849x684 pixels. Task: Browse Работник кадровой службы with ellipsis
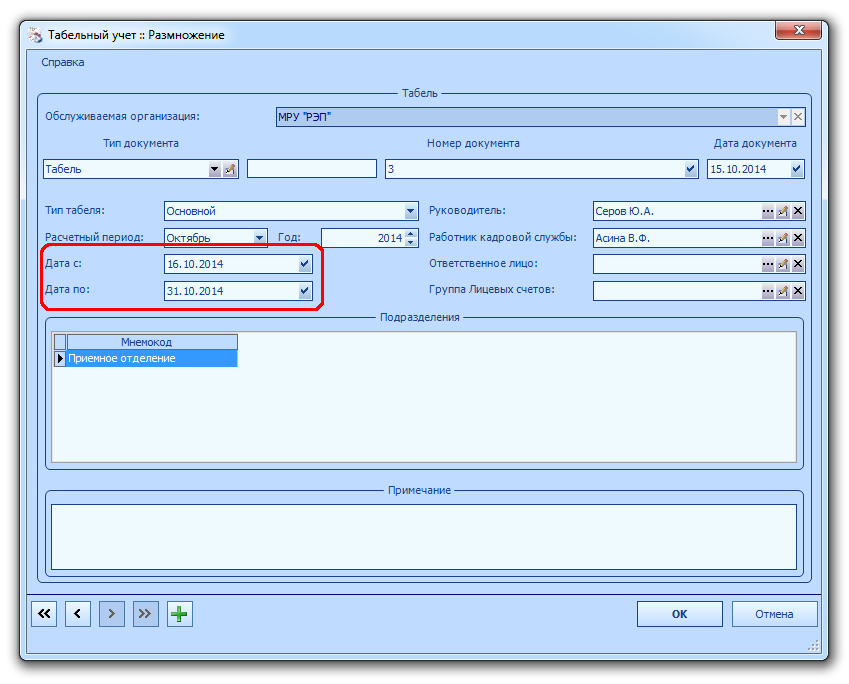coord(768,238)
